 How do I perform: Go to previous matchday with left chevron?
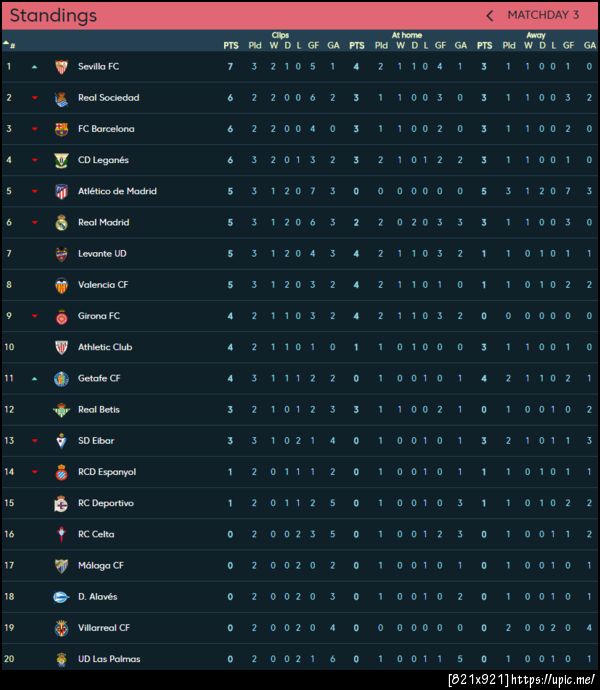[x=490, y=16]
